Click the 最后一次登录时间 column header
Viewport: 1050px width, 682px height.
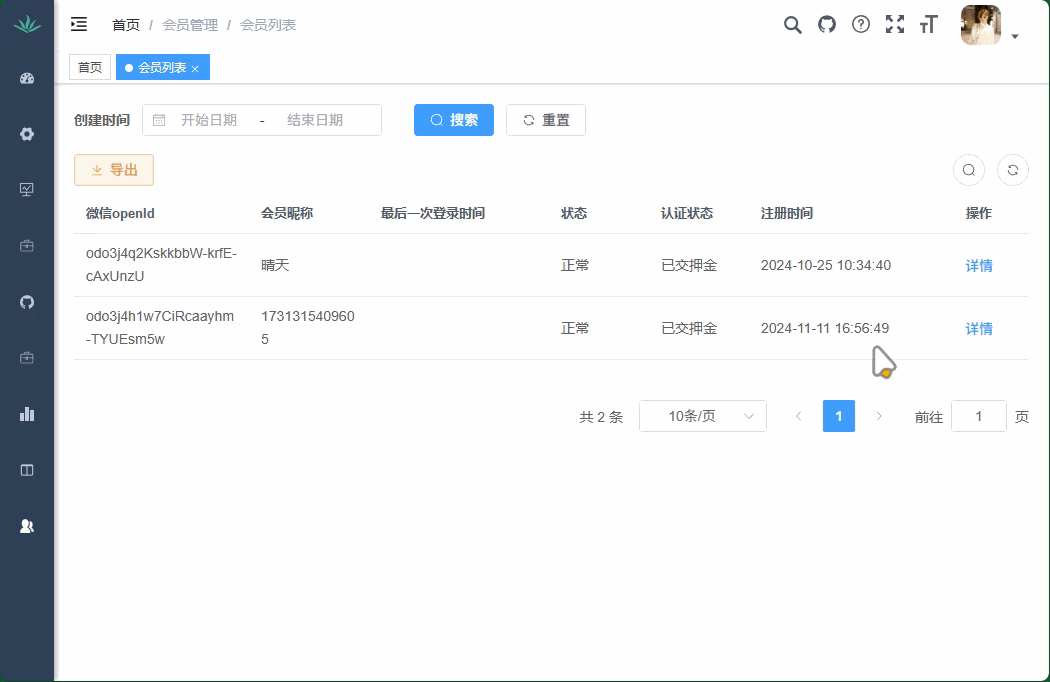click(x=433, y=214)
